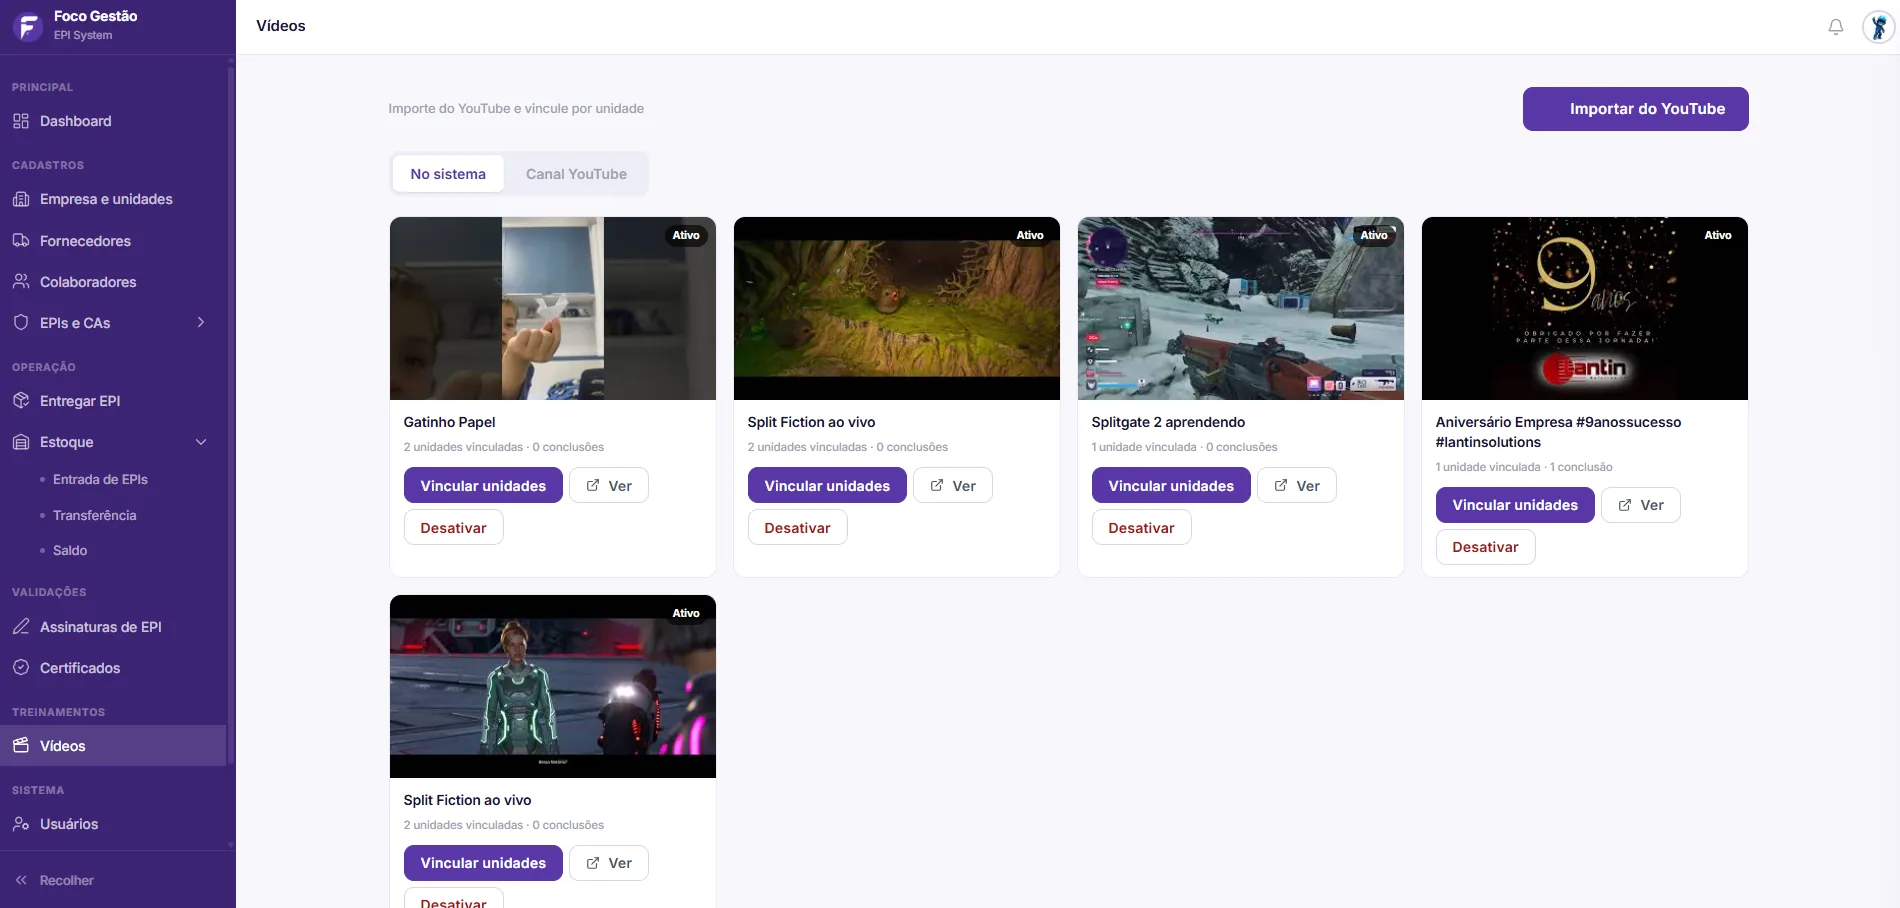Click the Usuários user-settings icon
Image resolution: width=1900 pixels, height=908 pixels.
[x=21, y=824]
